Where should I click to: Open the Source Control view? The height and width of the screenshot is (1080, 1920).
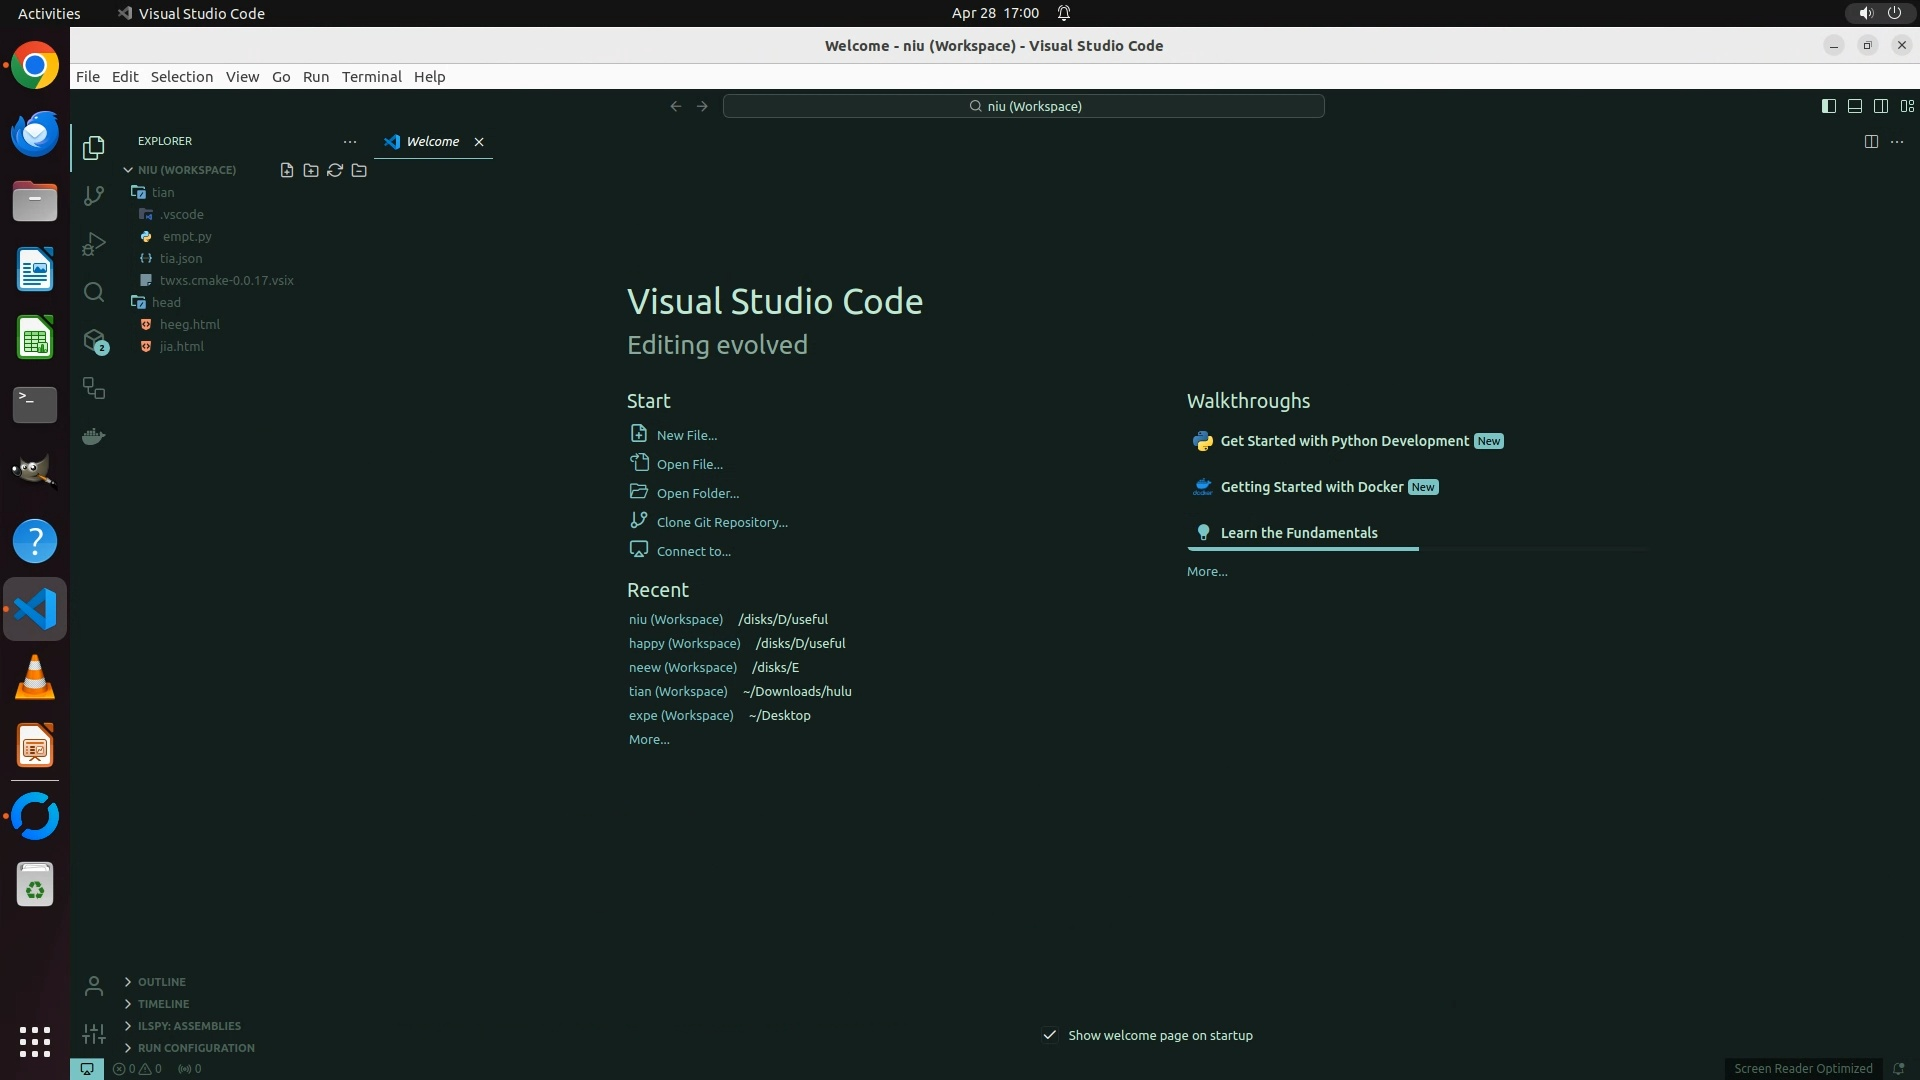(94, 196)
